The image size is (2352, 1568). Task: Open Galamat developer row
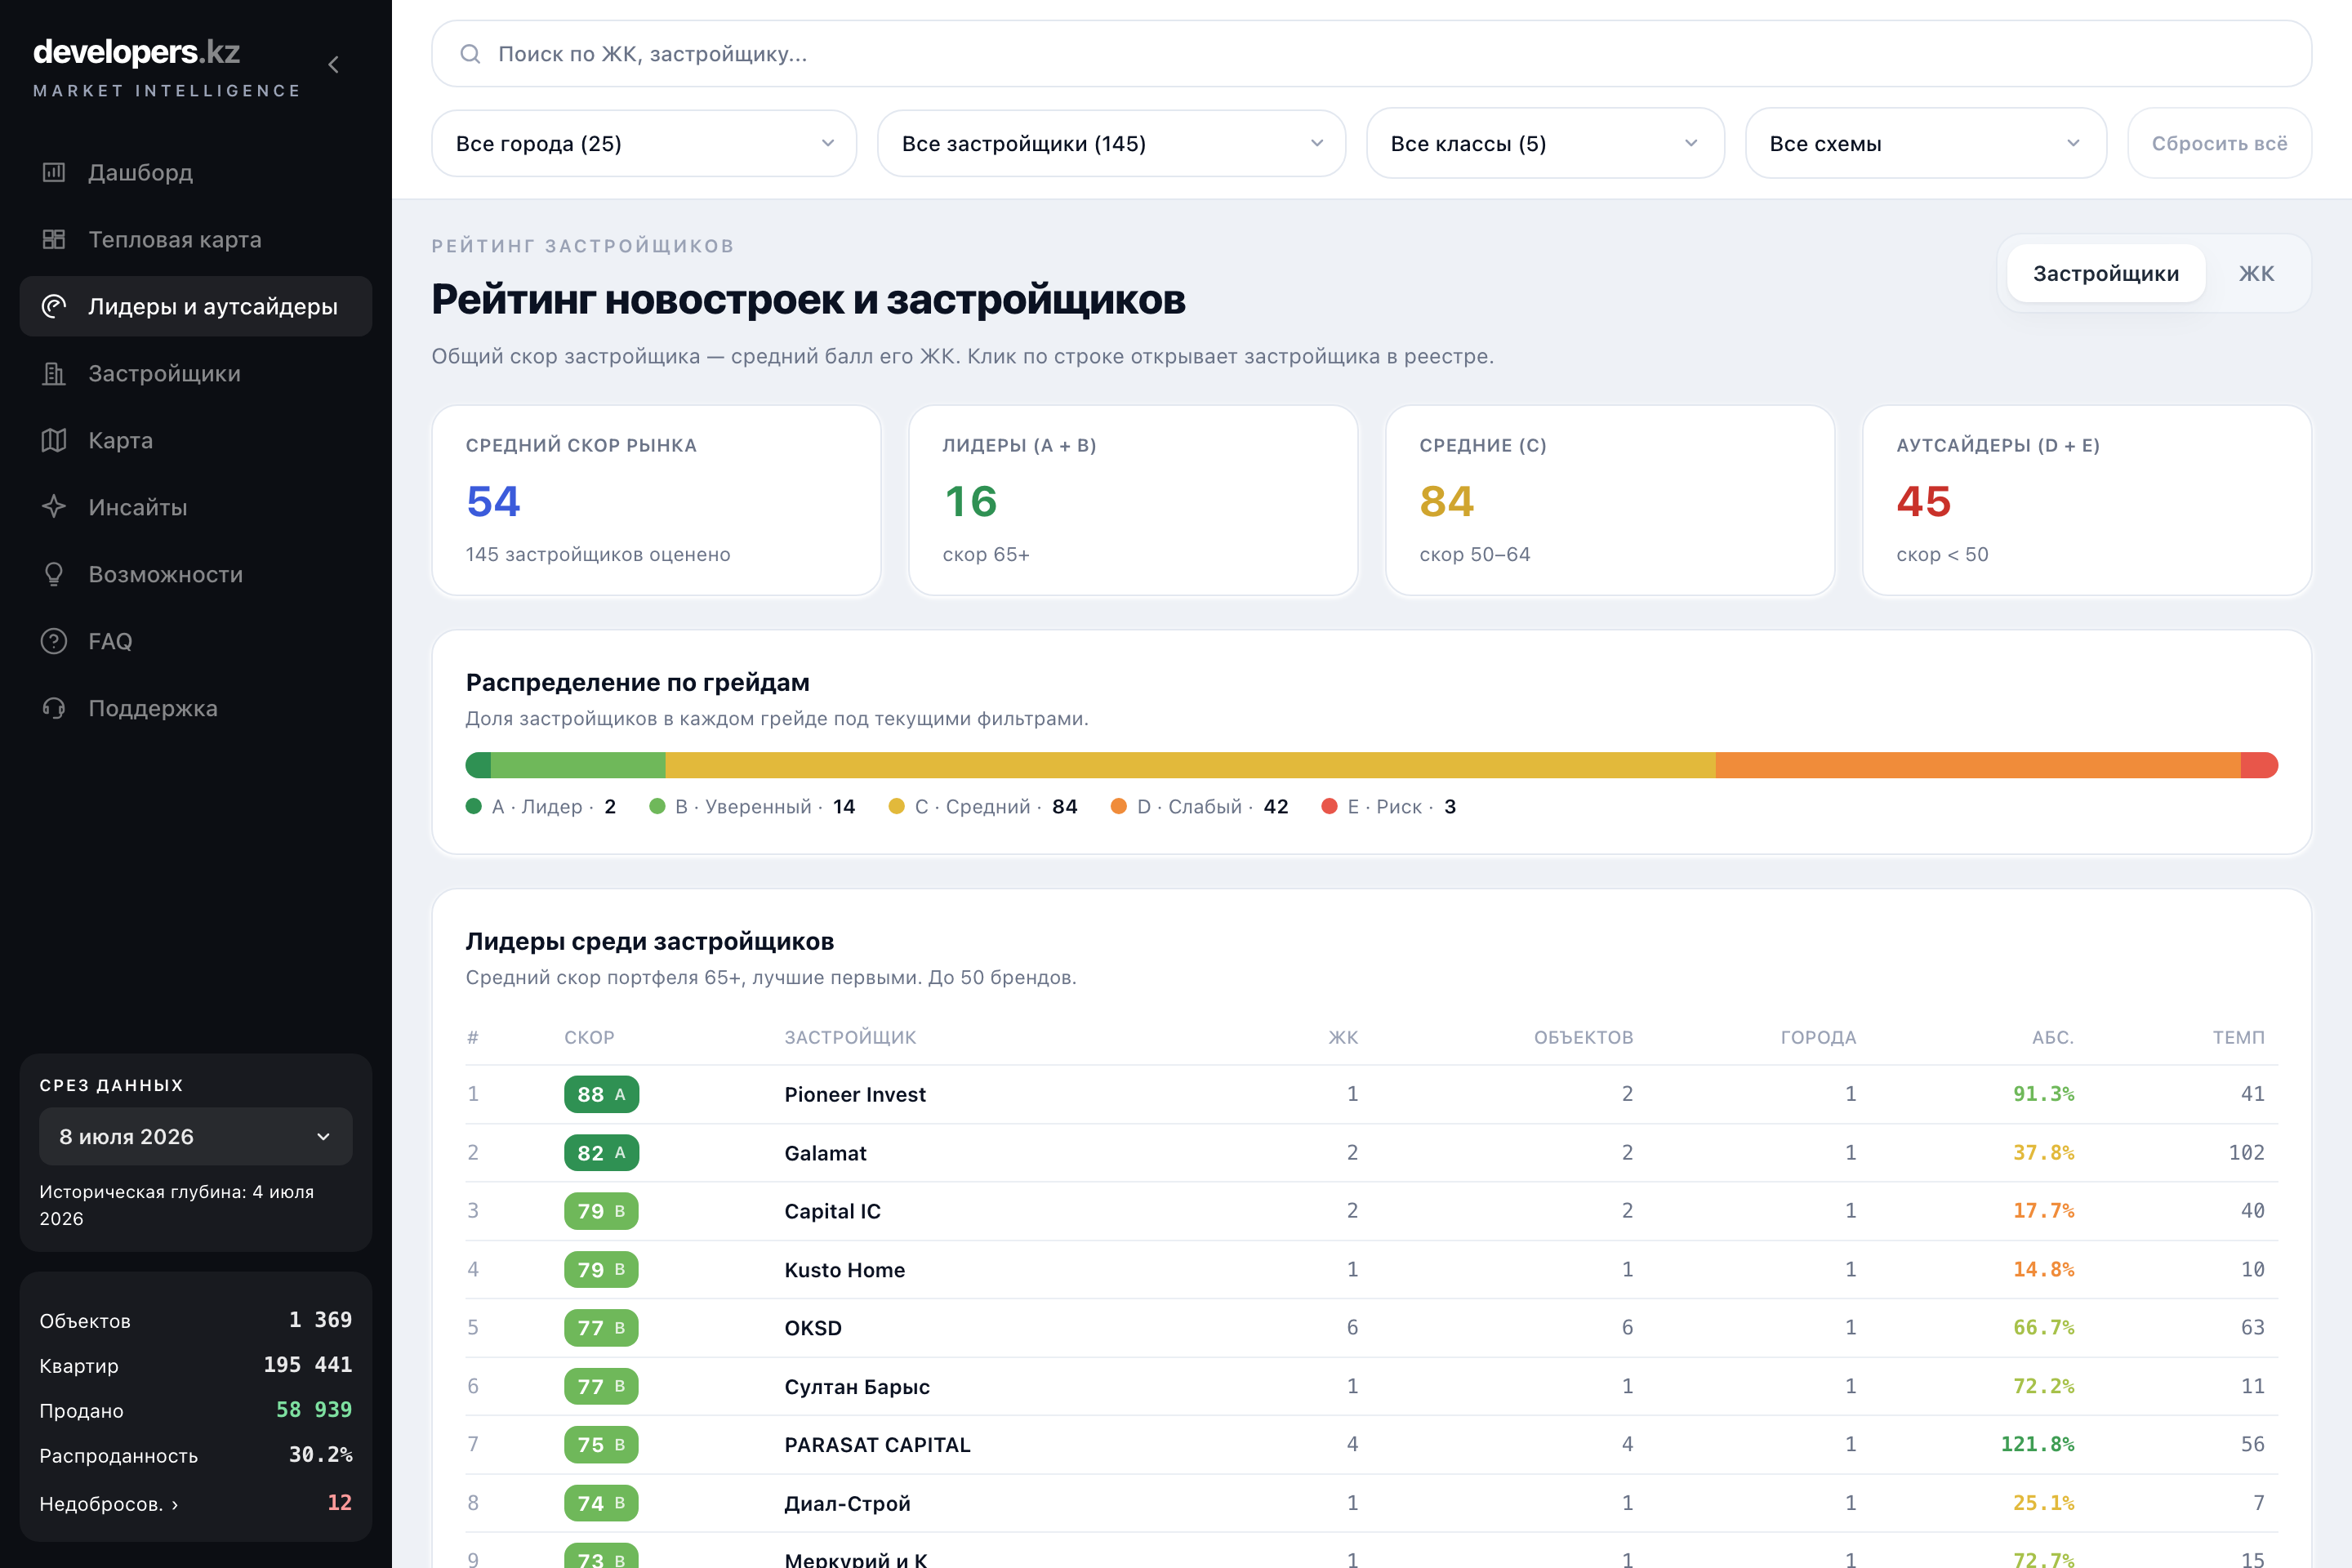[x=1371, y=1152]
